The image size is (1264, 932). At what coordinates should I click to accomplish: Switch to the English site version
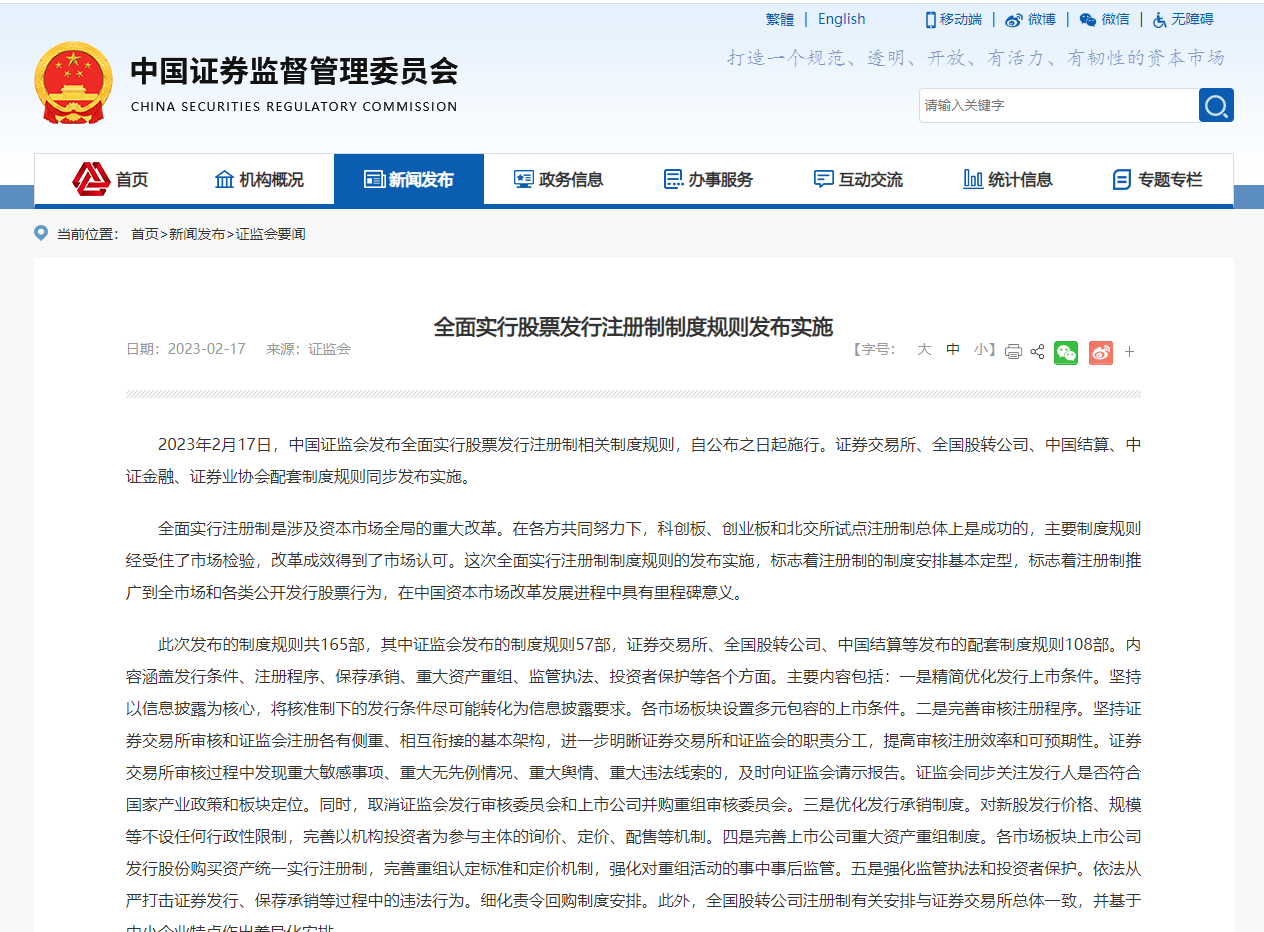tap(841, 19)
